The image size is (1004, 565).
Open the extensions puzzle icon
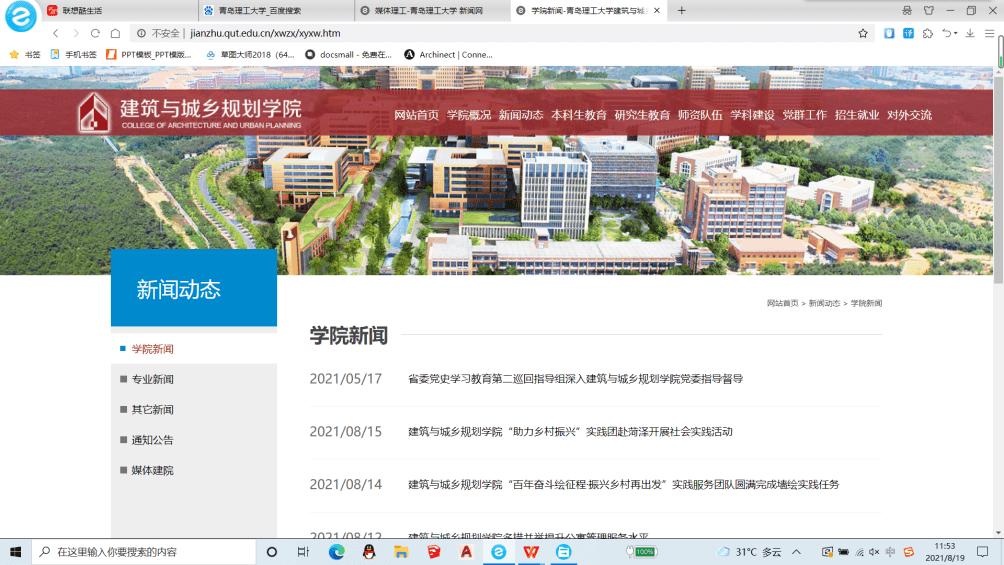(928, 33)
